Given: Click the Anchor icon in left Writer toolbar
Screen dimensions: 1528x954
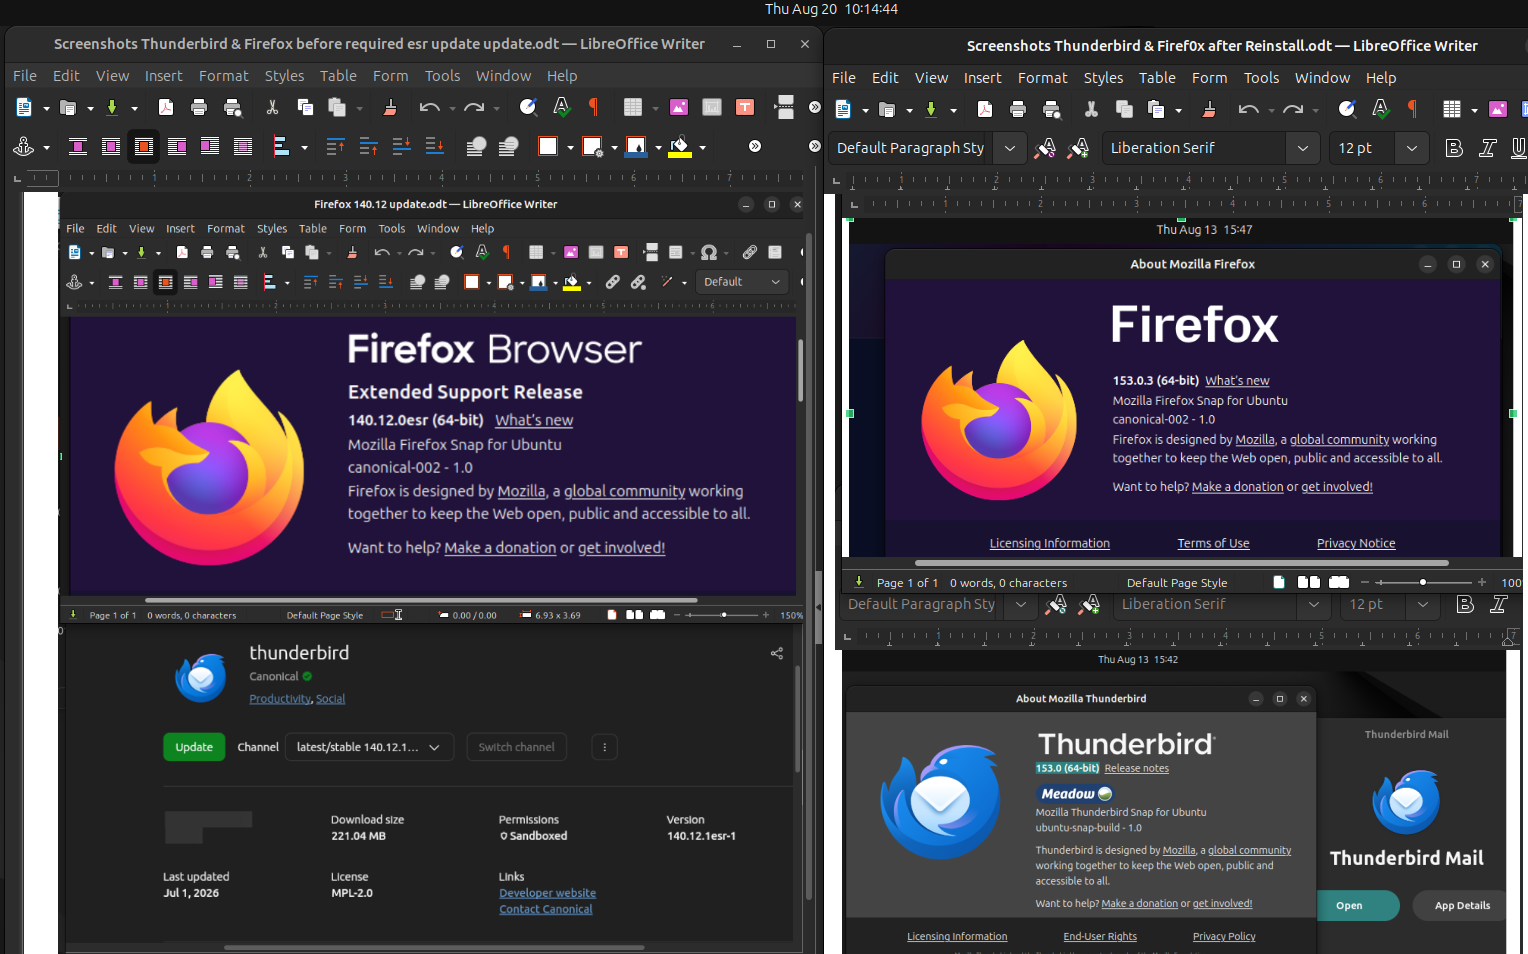Looking at the screenshot, I should pyautogui.click(x=24, y=147).
